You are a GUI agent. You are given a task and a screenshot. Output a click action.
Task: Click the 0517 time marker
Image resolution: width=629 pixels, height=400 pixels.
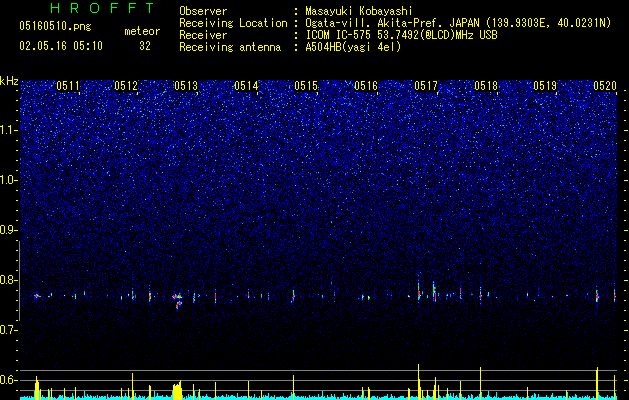click(426, 86)
